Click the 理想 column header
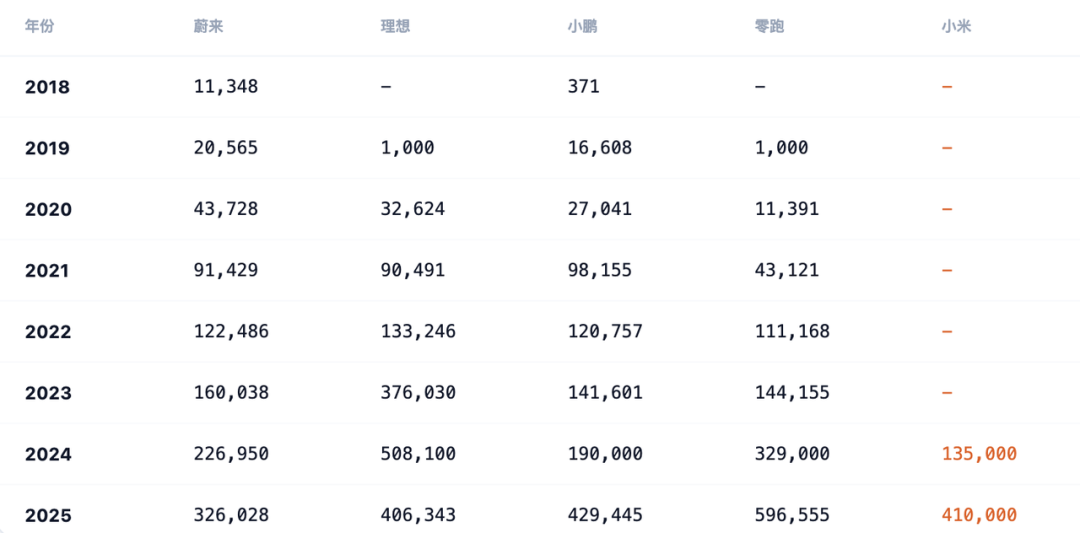1080x533 pixels. [395, 26]
